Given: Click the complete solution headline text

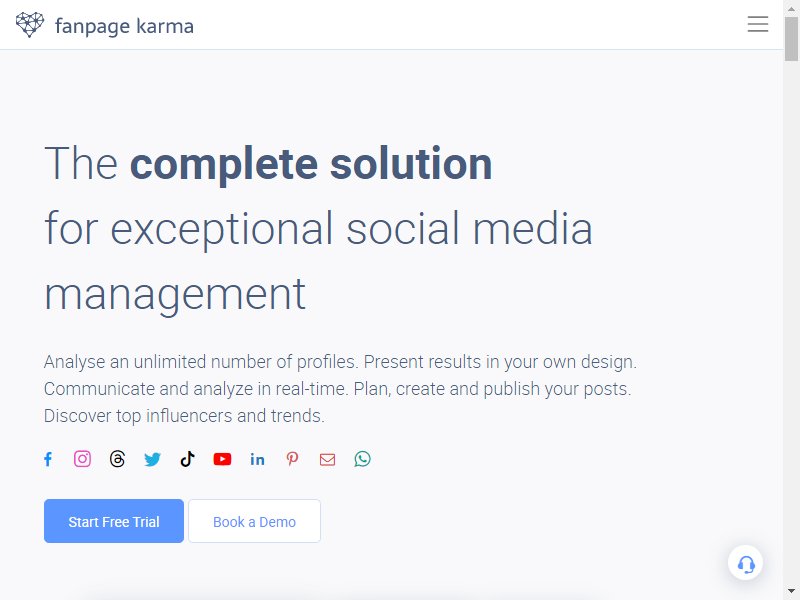Looking at the screenshot, I should click(x=311, y=164).
